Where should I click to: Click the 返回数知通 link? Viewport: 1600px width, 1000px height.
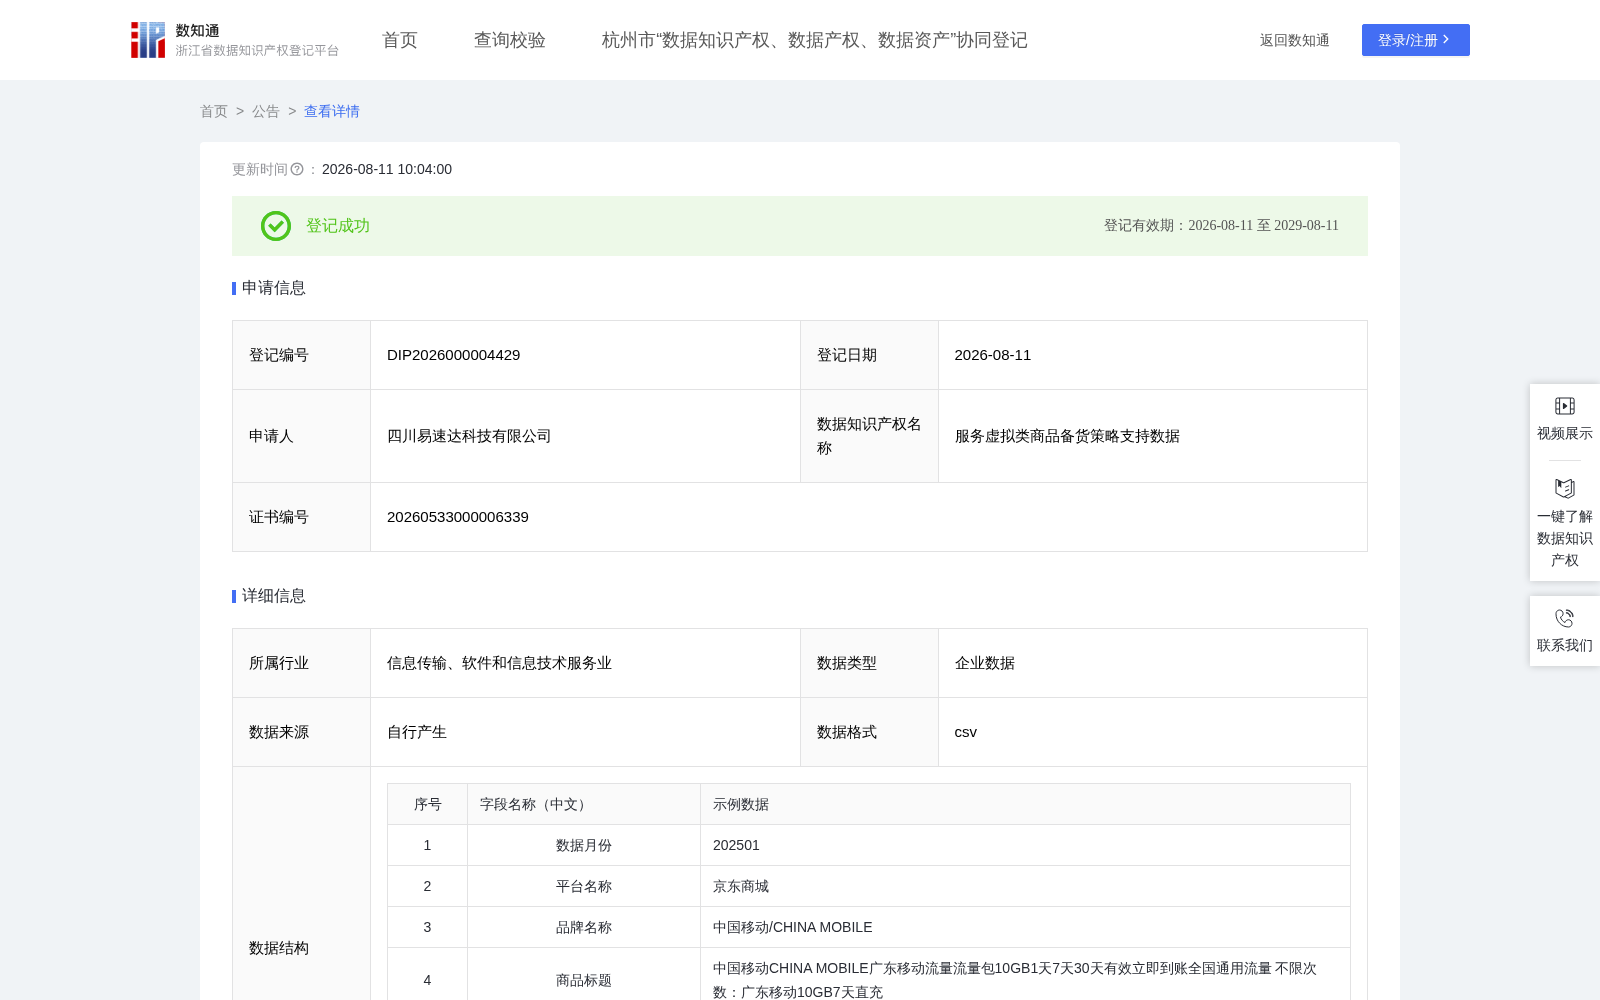coord(1295,40)
